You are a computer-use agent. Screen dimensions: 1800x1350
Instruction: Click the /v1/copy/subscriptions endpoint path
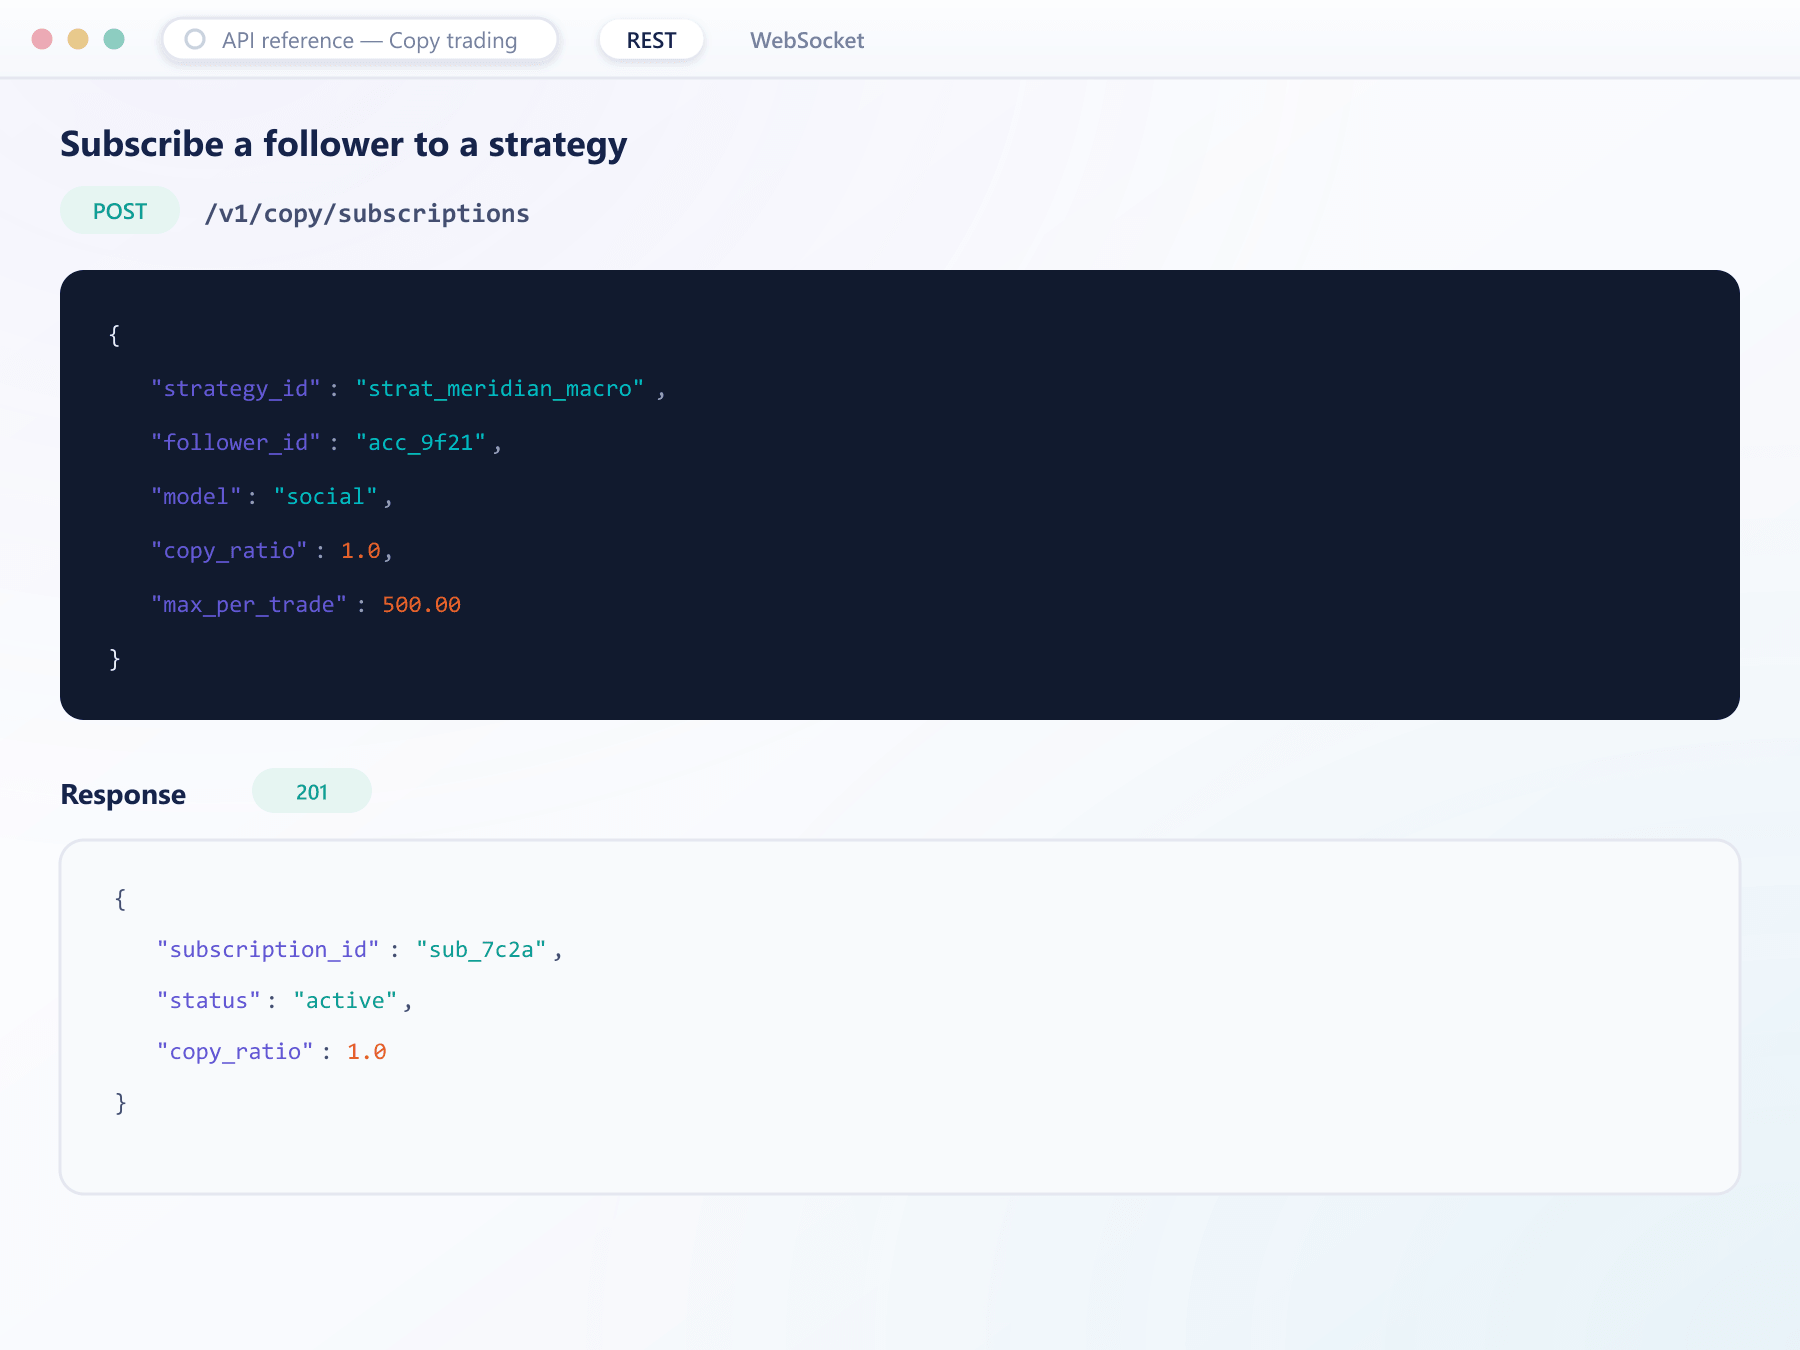[367, 213]
